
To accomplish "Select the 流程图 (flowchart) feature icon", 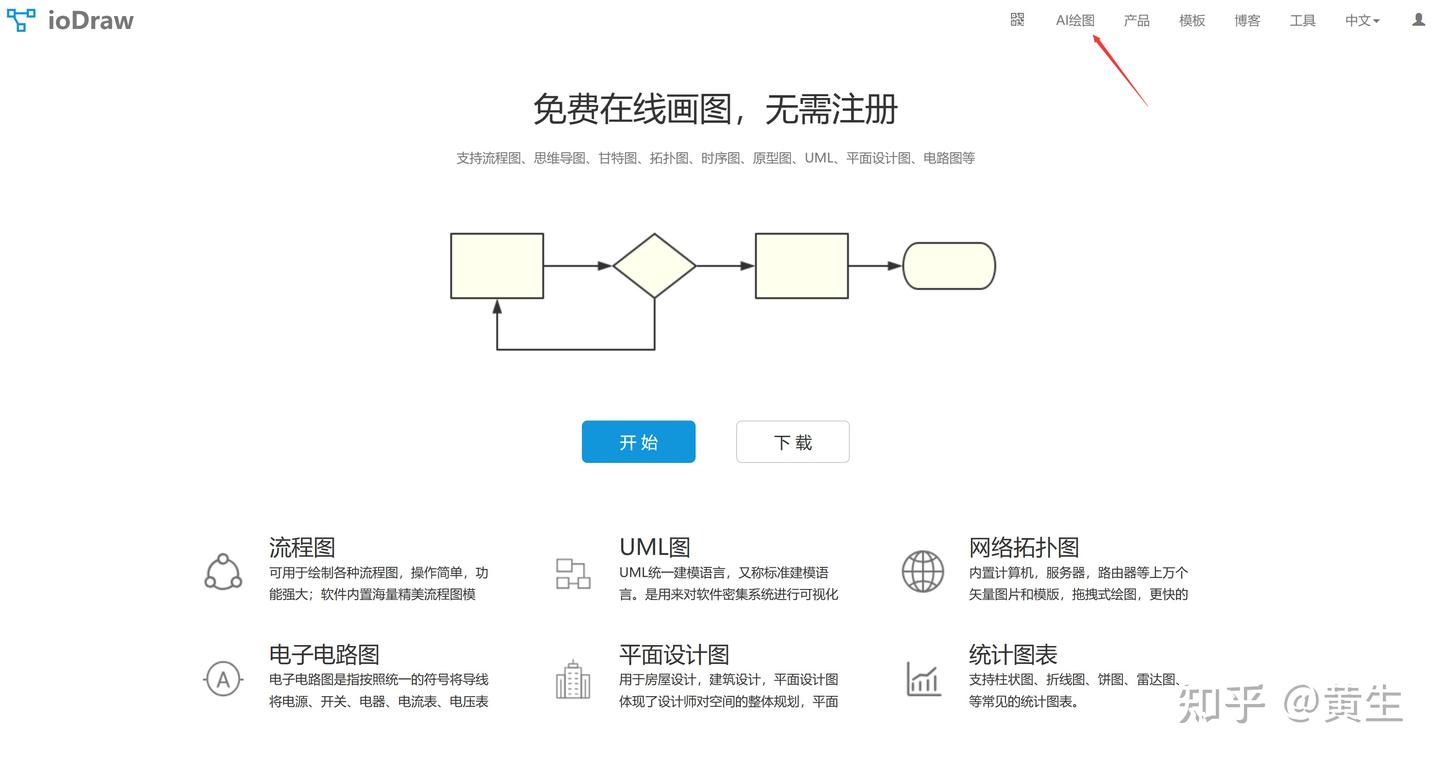I will click(x=222, y=571).
